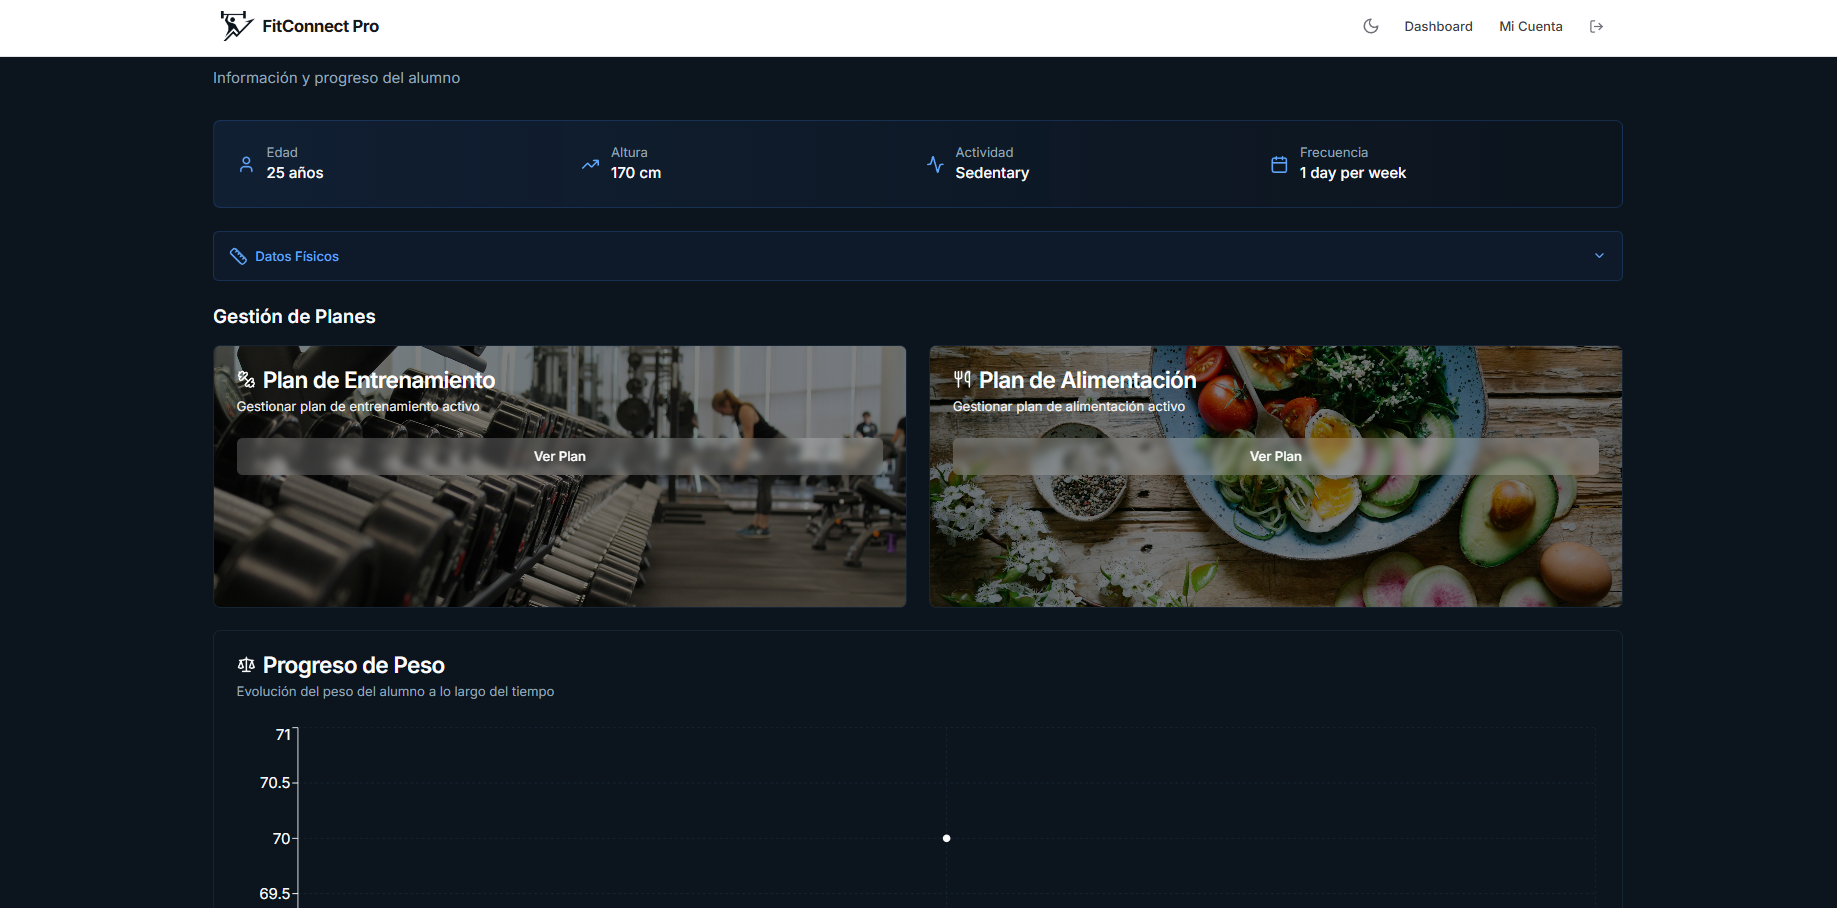Screen dimensions: 1837x908
Task: Select the logout icon in the header
Action: click(x=1597, y=26)
